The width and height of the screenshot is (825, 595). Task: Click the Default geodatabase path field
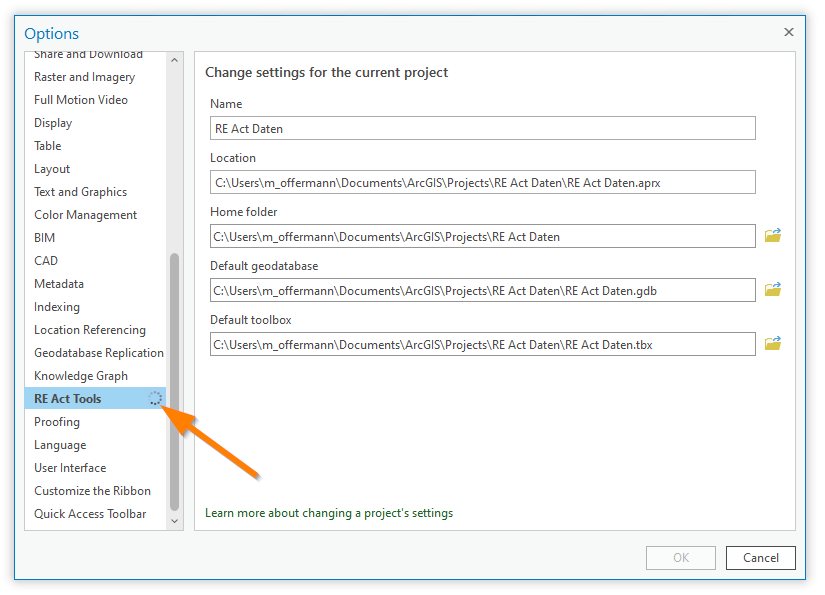click(482, 290)
